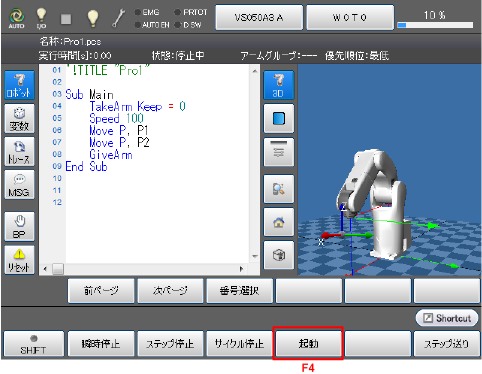Click the cube view icon
482x374 pixels.
click(x=279, y=255)
